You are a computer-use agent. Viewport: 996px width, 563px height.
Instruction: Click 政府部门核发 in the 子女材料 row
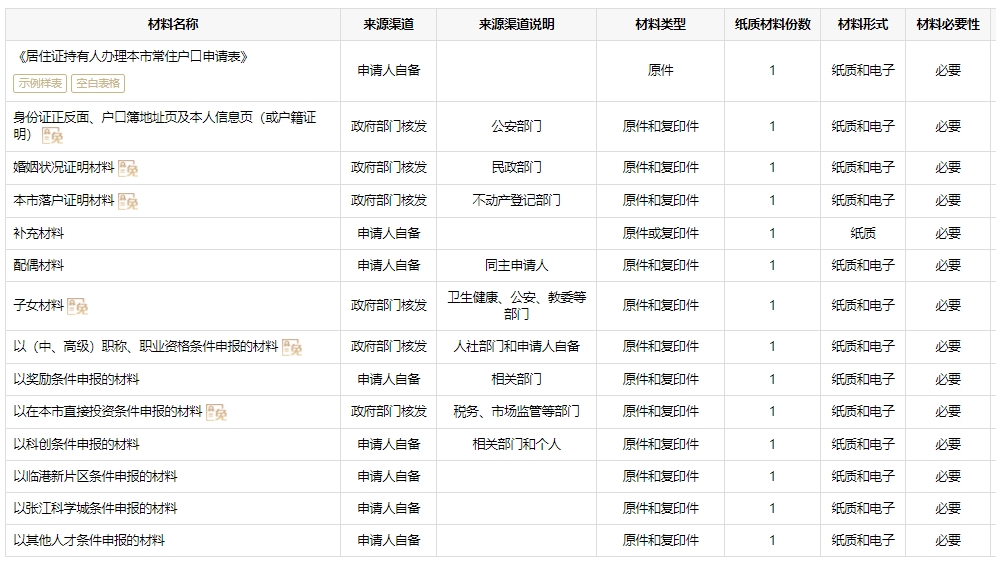point(388,305)
